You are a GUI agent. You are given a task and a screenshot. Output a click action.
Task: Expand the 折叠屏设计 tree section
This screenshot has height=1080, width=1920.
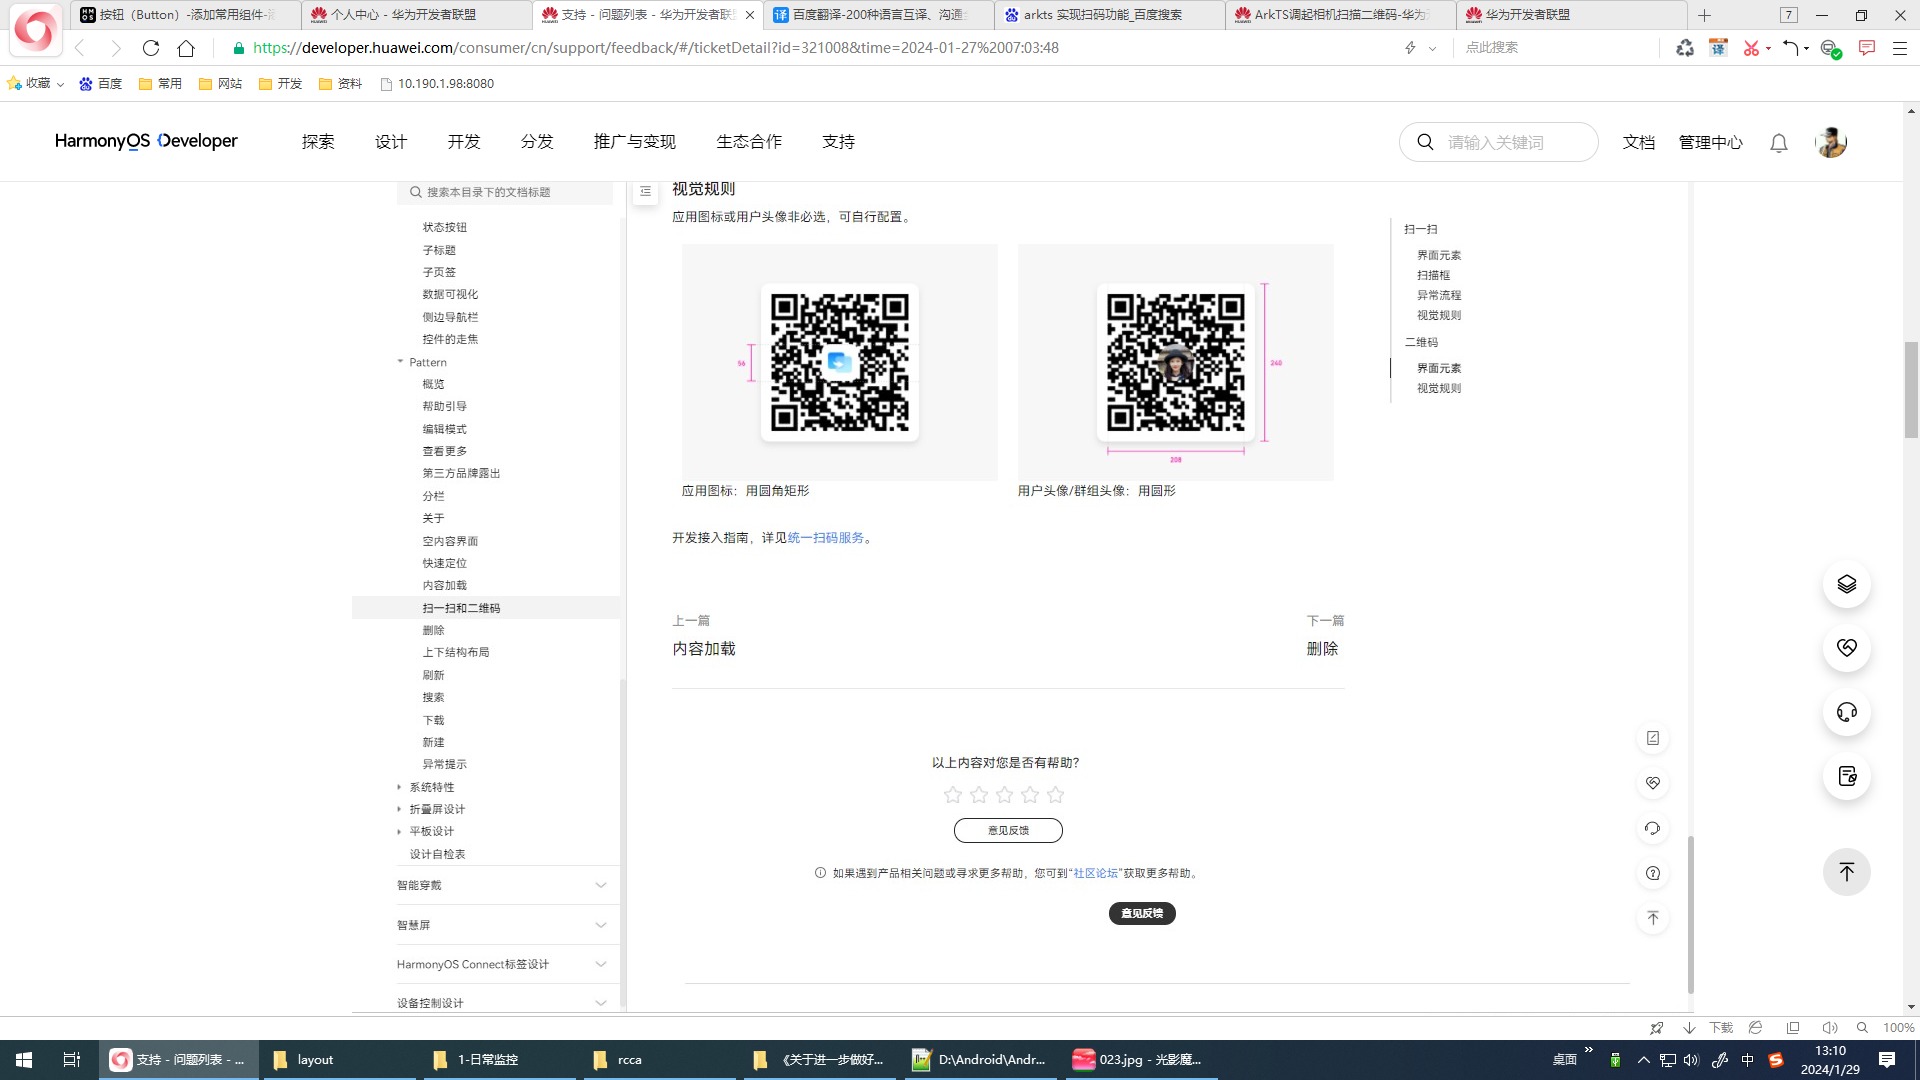(x=400, y=809)
